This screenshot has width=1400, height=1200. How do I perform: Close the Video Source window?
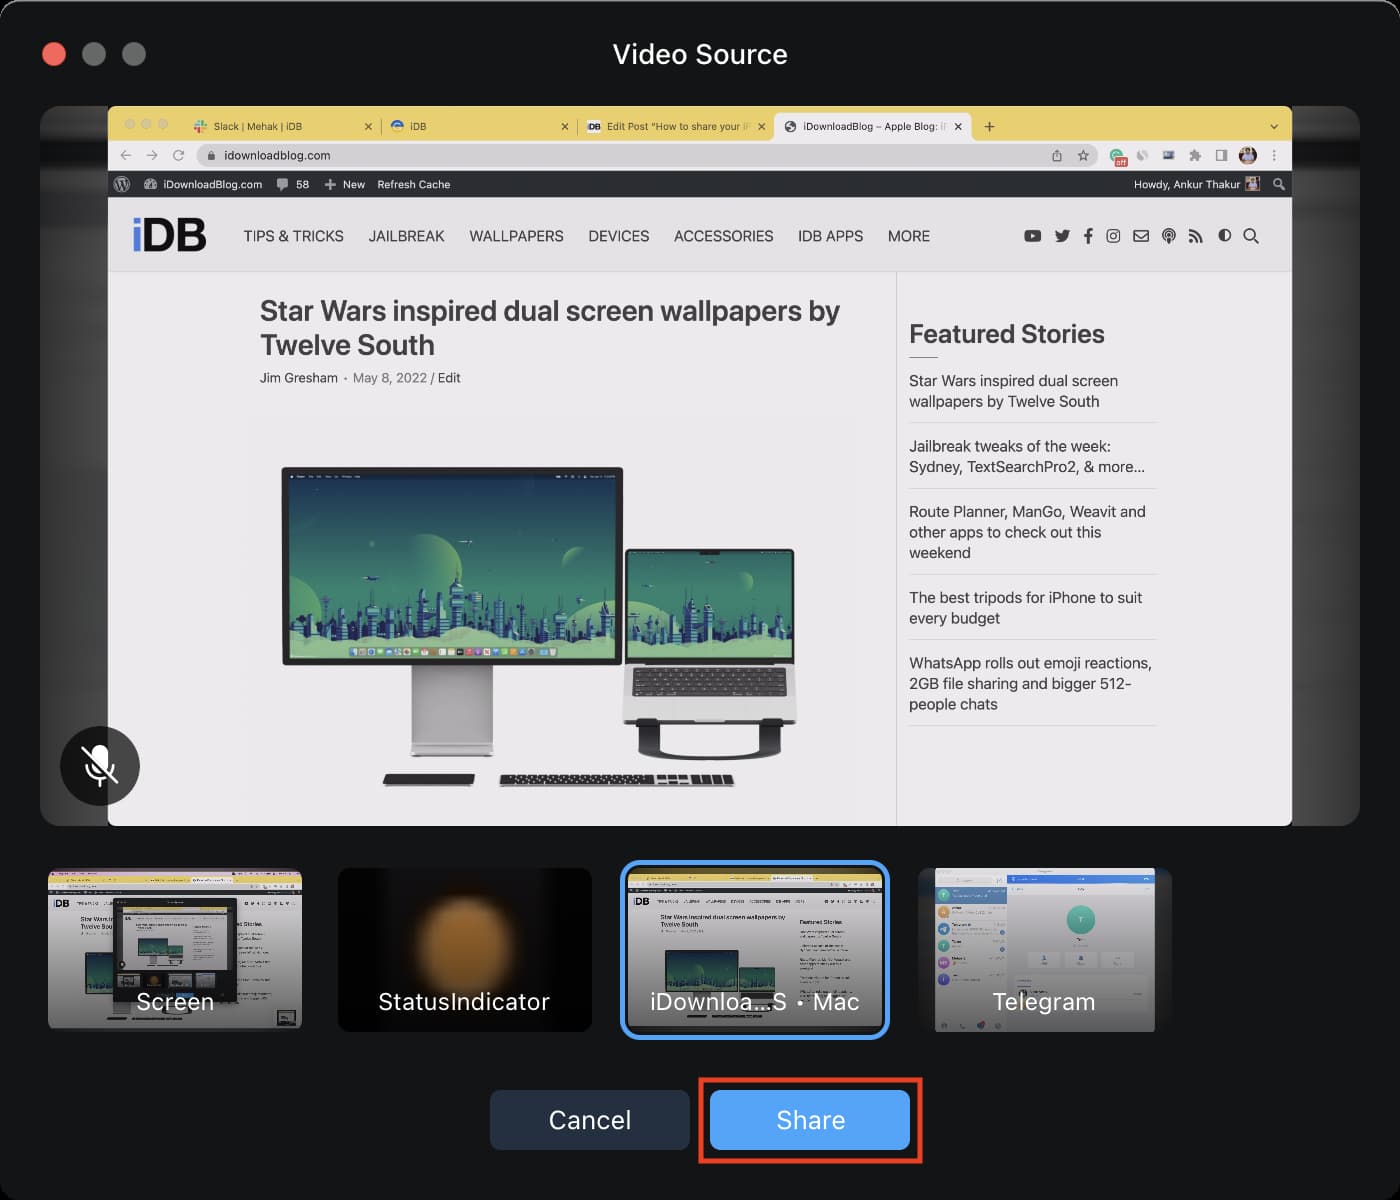pos(54,54)
